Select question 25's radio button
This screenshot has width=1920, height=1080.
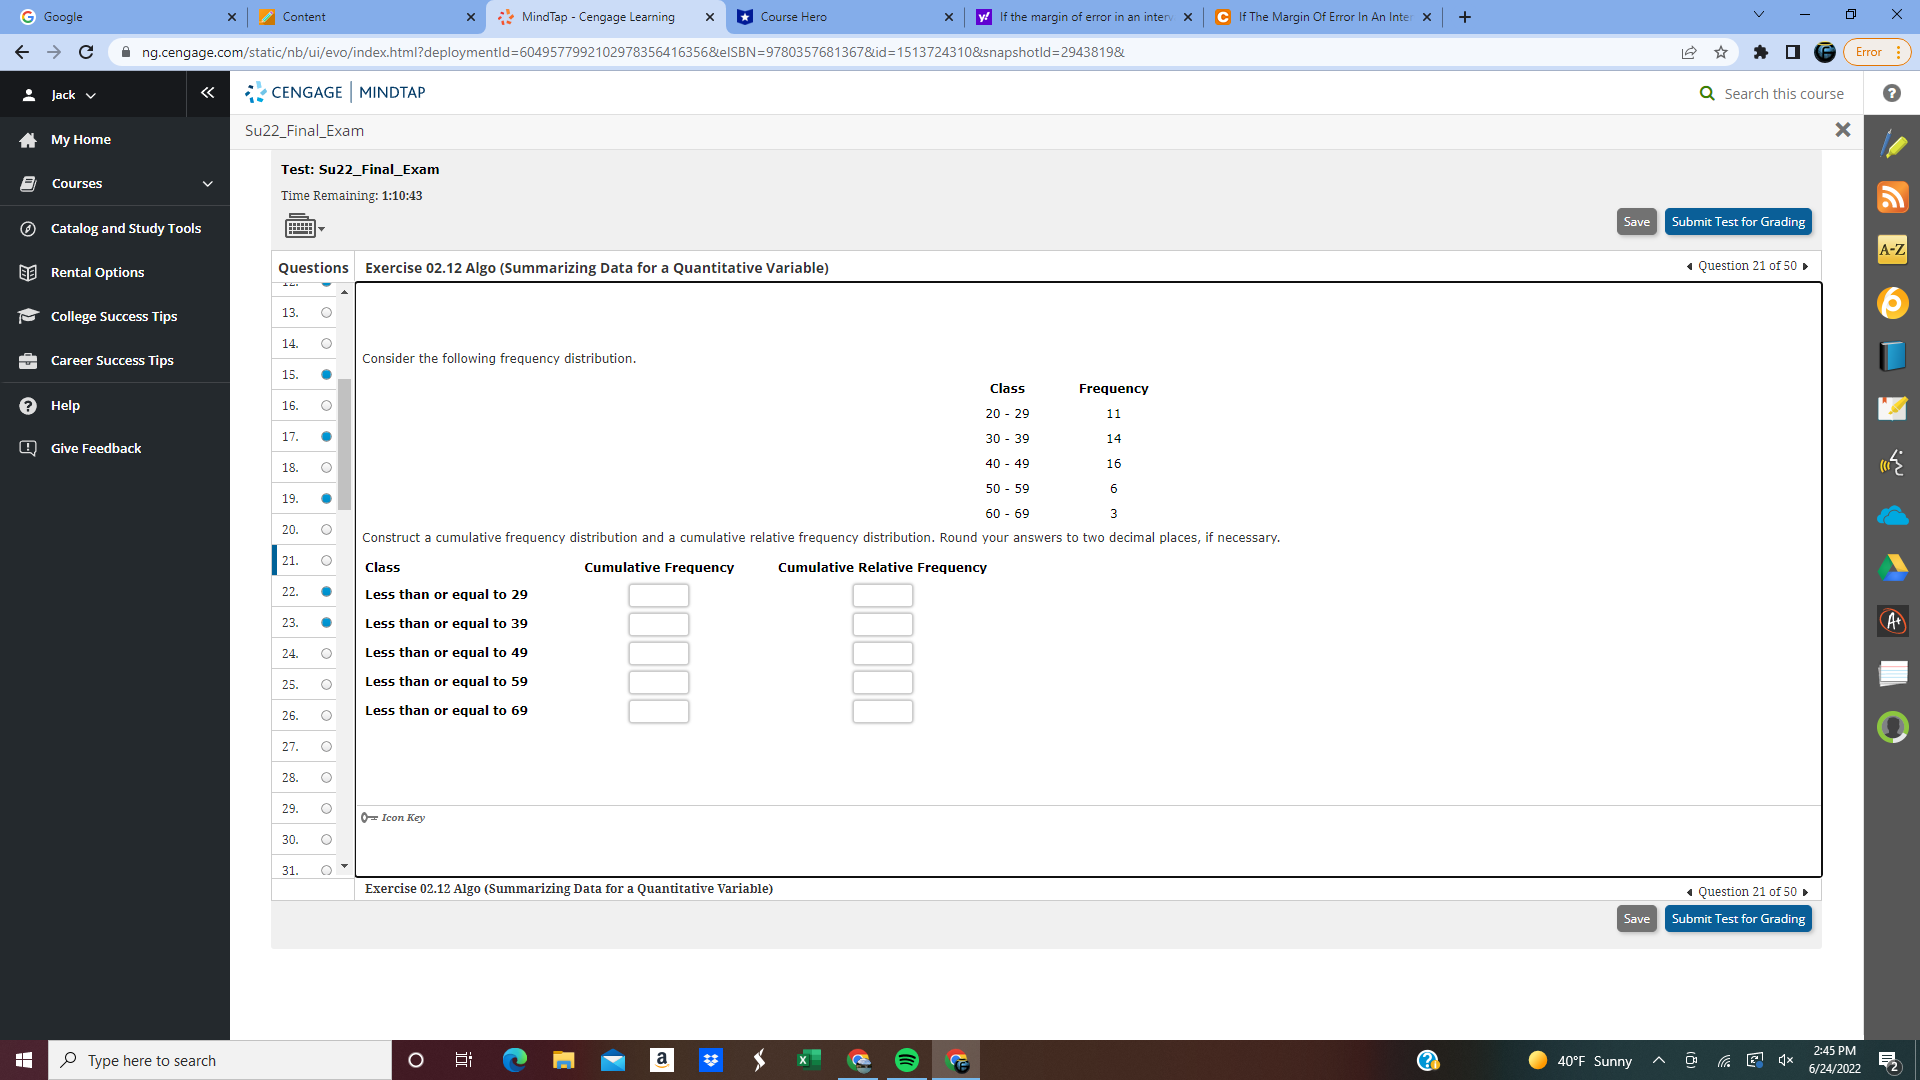[x=326, y=684]
